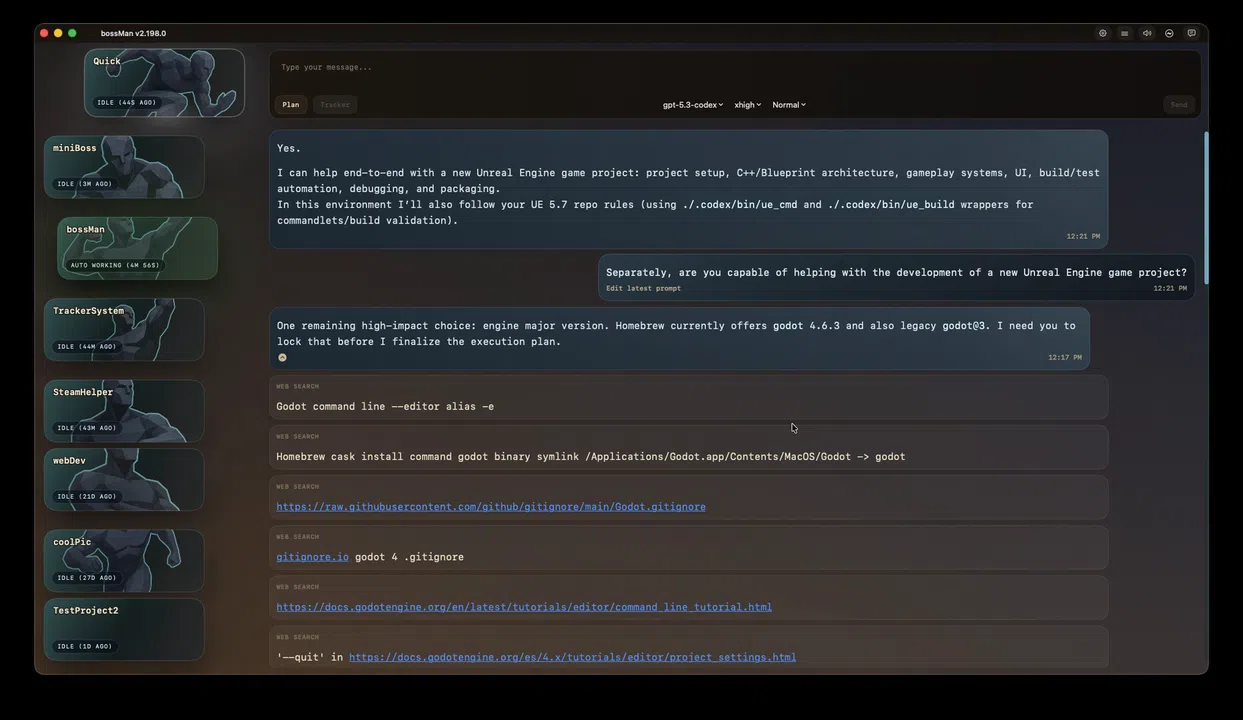Click the 'AUTO WORKING (4M 56S)' status badge
Screen dimensions: 1243x720
click(x=115, y=265)
